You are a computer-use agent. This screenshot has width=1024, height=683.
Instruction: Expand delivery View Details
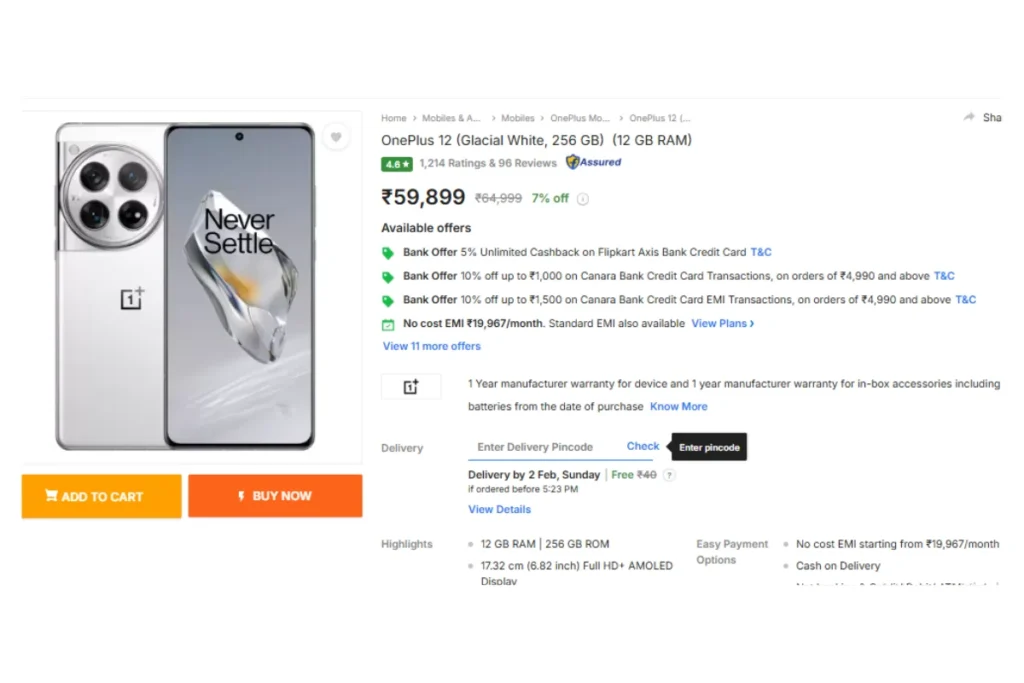500,509
